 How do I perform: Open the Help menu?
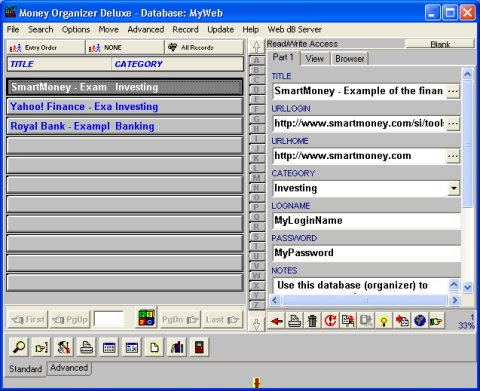pyautogui.click(x=250, y=29)
